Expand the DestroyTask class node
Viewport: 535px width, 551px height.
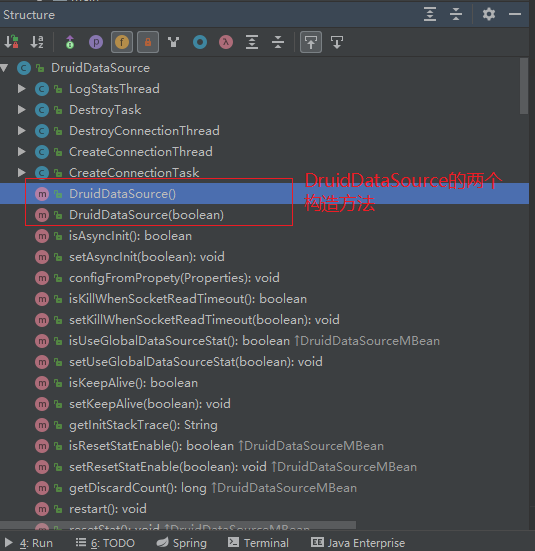click(x=21, y=110)
